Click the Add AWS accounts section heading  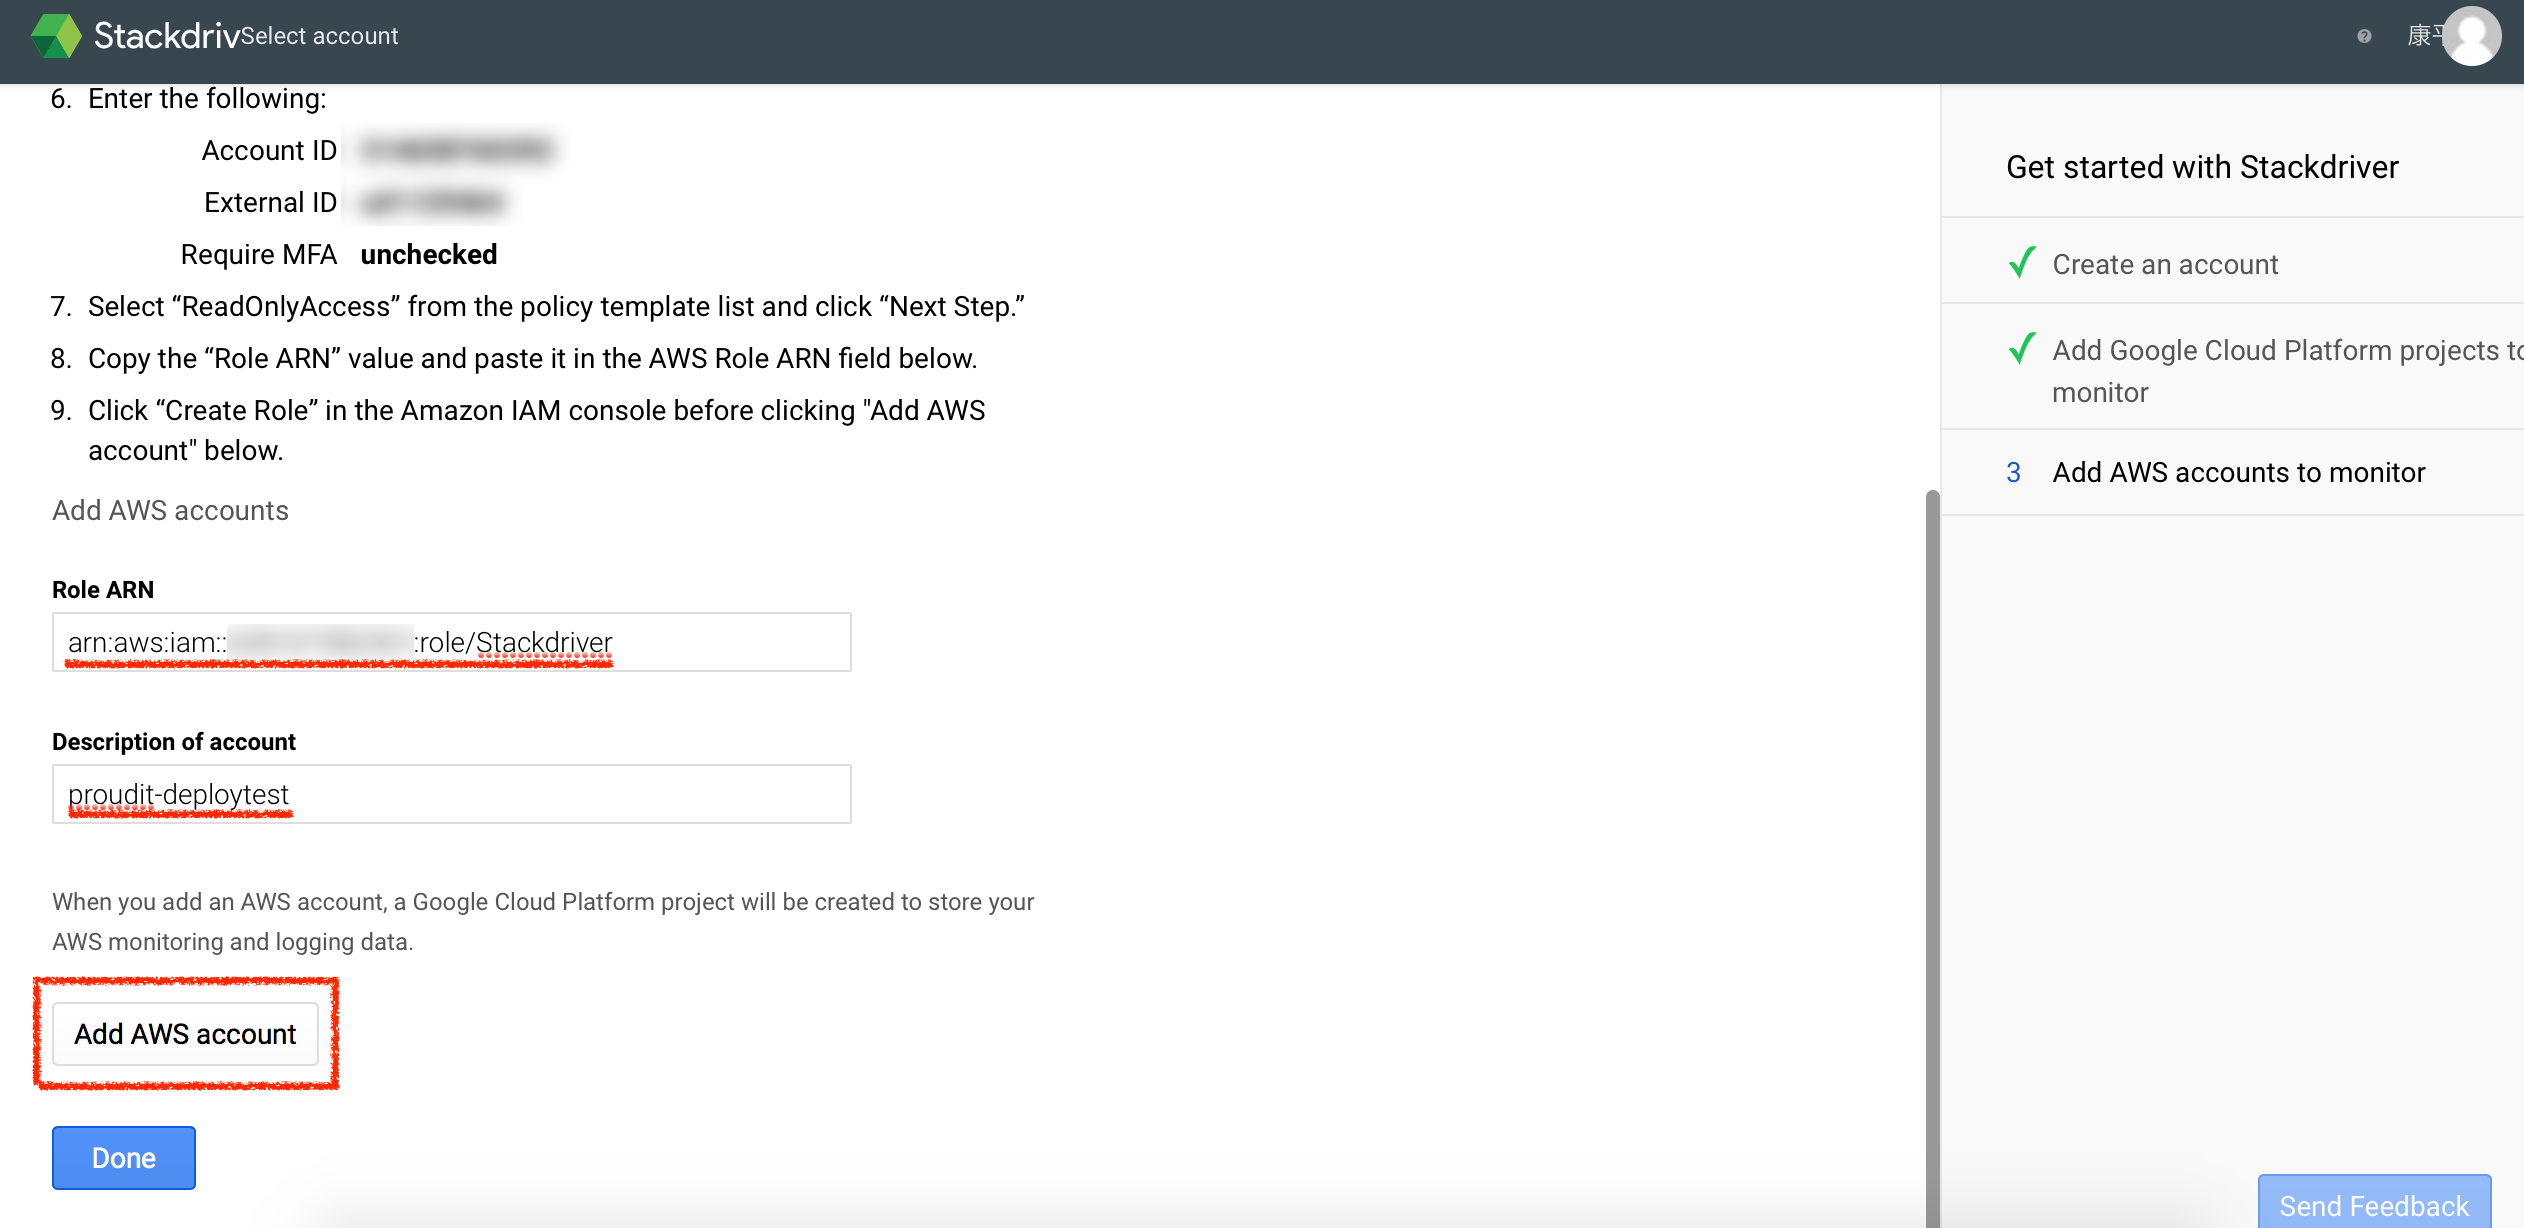point(170,510)
